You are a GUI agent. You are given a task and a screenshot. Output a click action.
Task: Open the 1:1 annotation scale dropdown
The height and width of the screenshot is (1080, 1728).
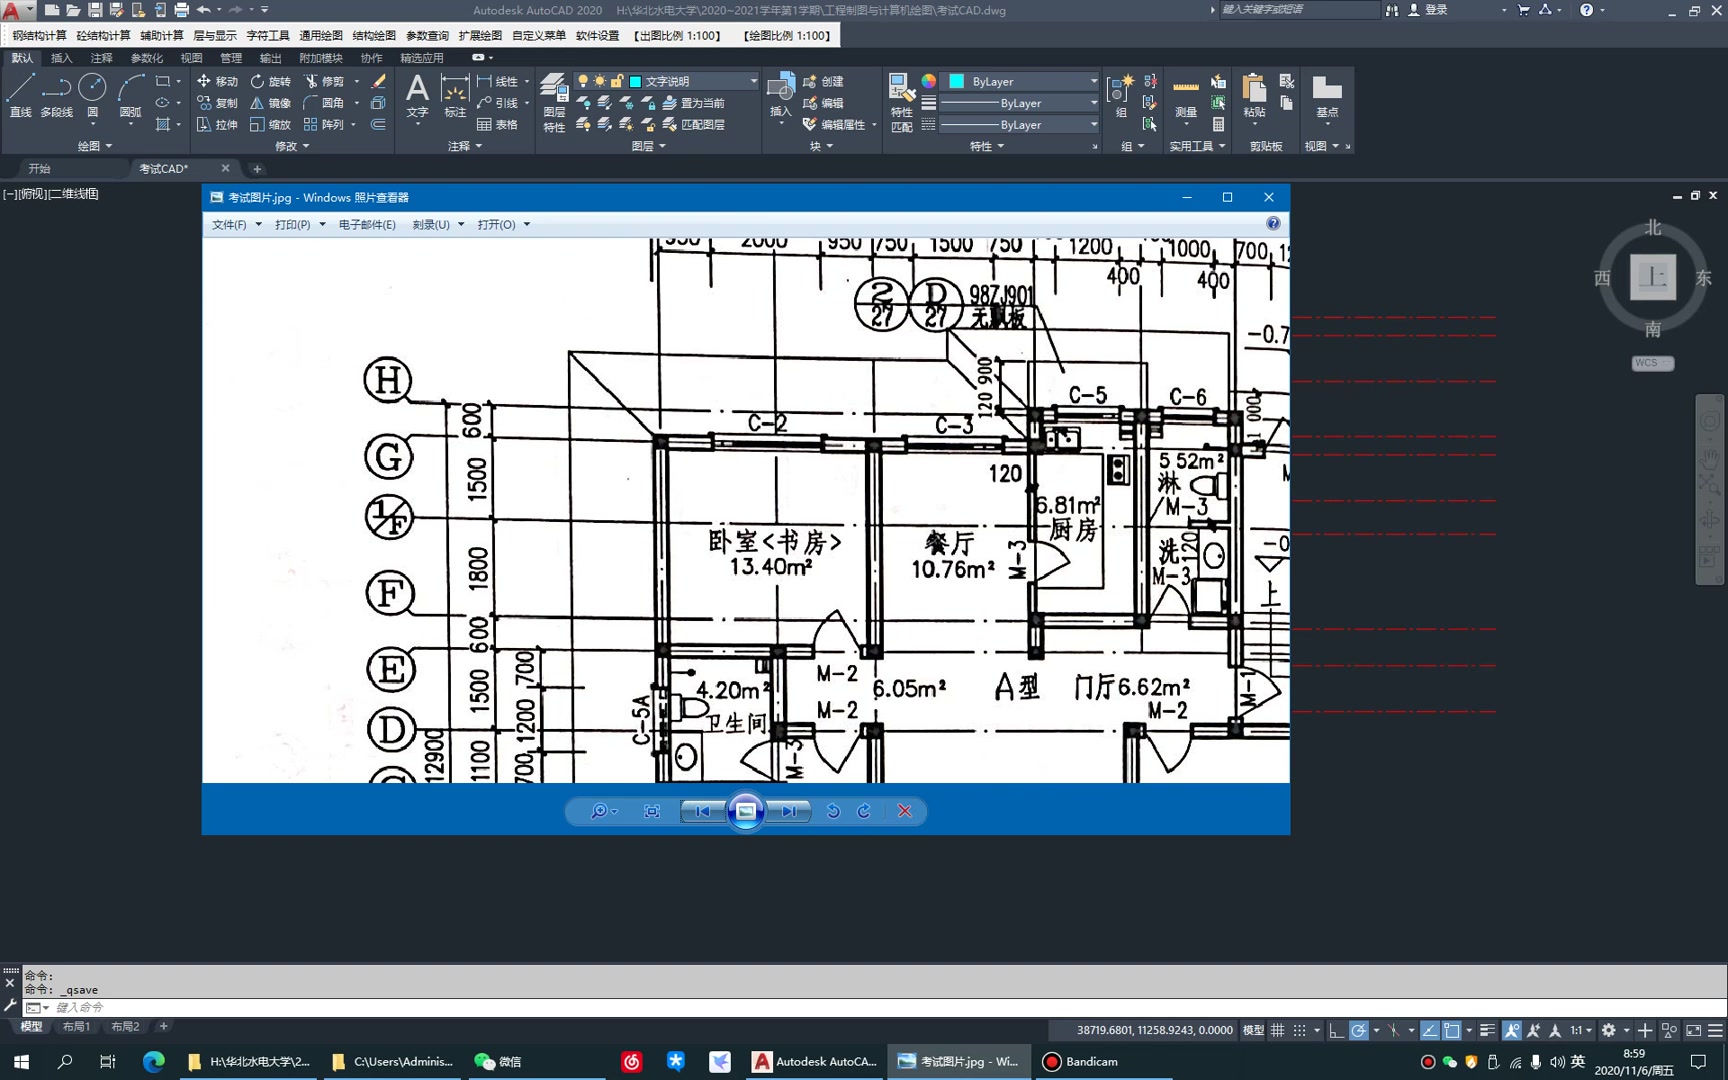(x=1581, y=1030)
